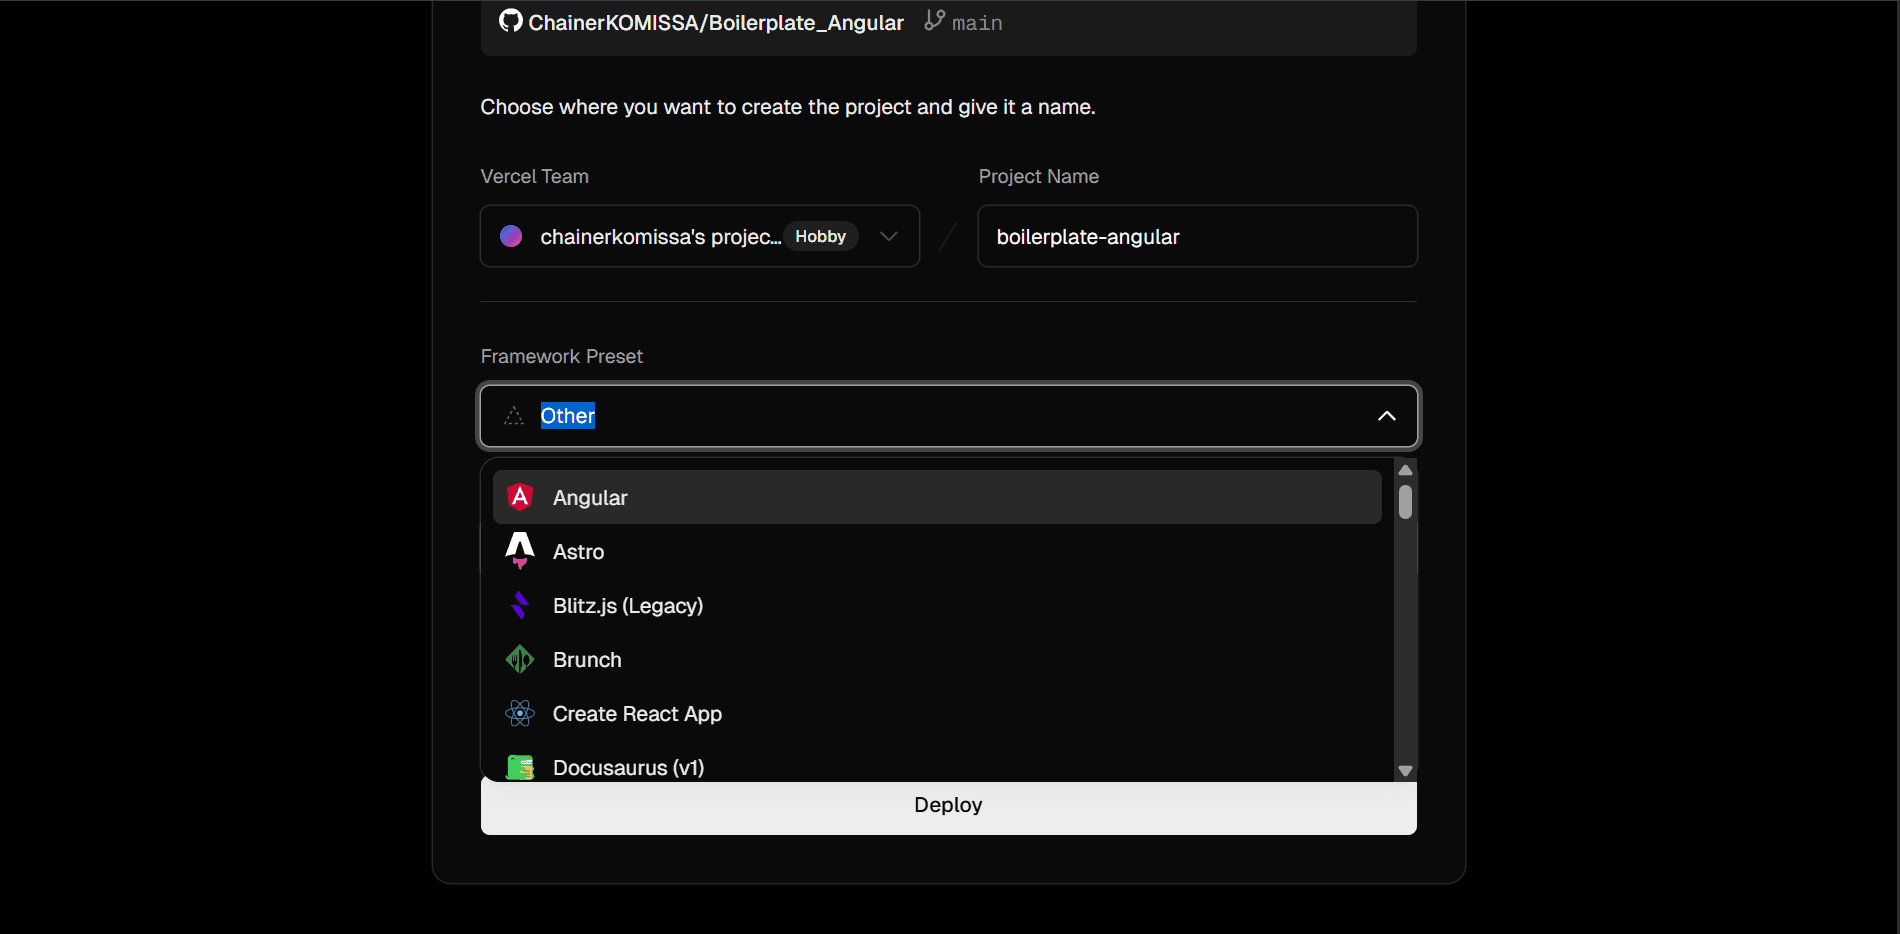Click the Docusaurus dinosaur icon
The height and width of the screenshot is (934, 1900).
point(520,767)
